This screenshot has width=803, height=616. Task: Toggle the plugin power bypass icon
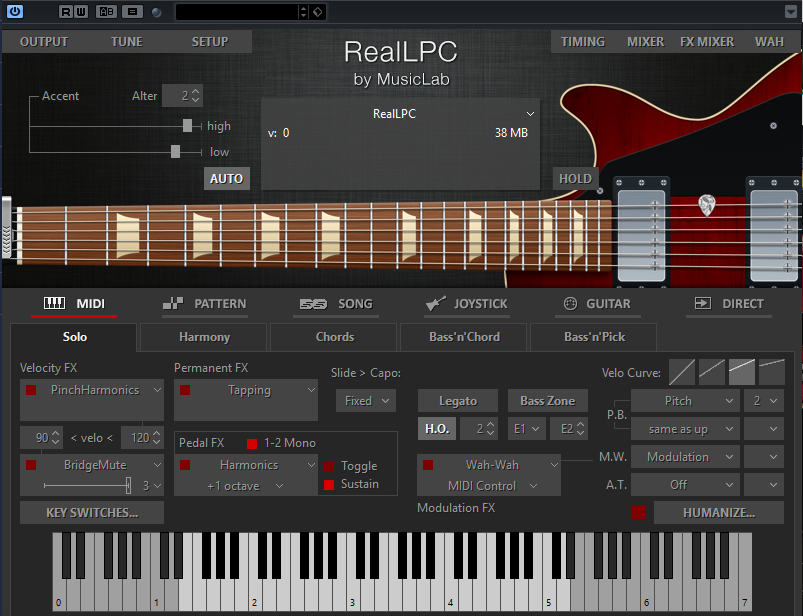point(15,11)
